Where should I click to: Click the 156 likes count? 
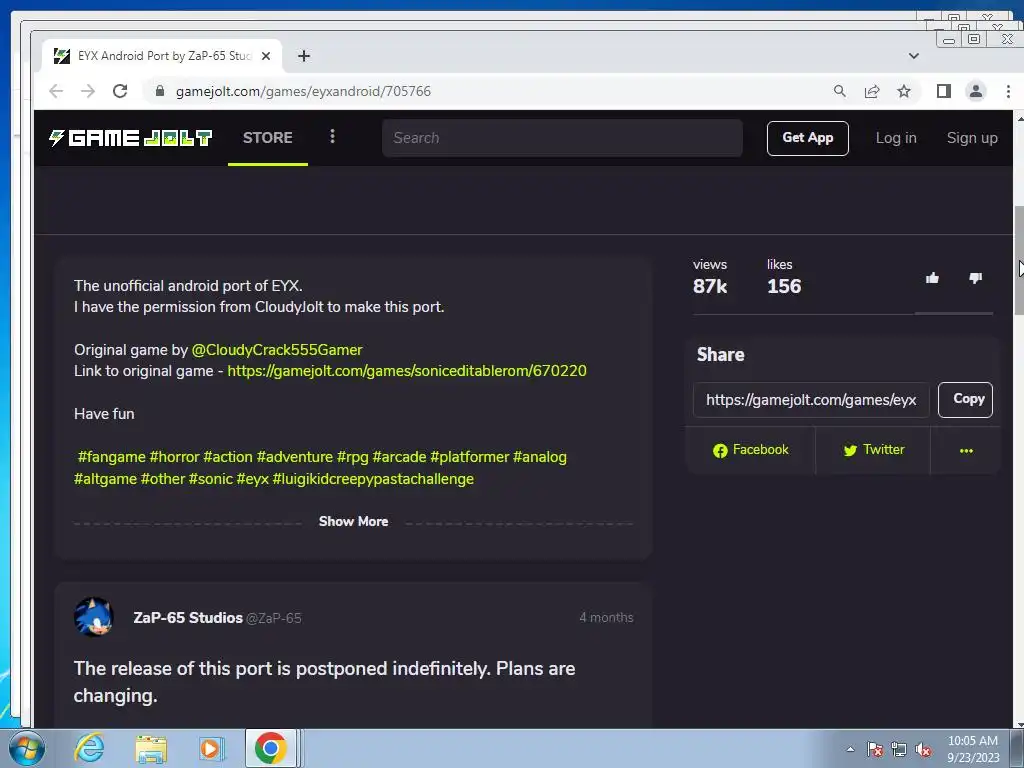tap(784, 286)
